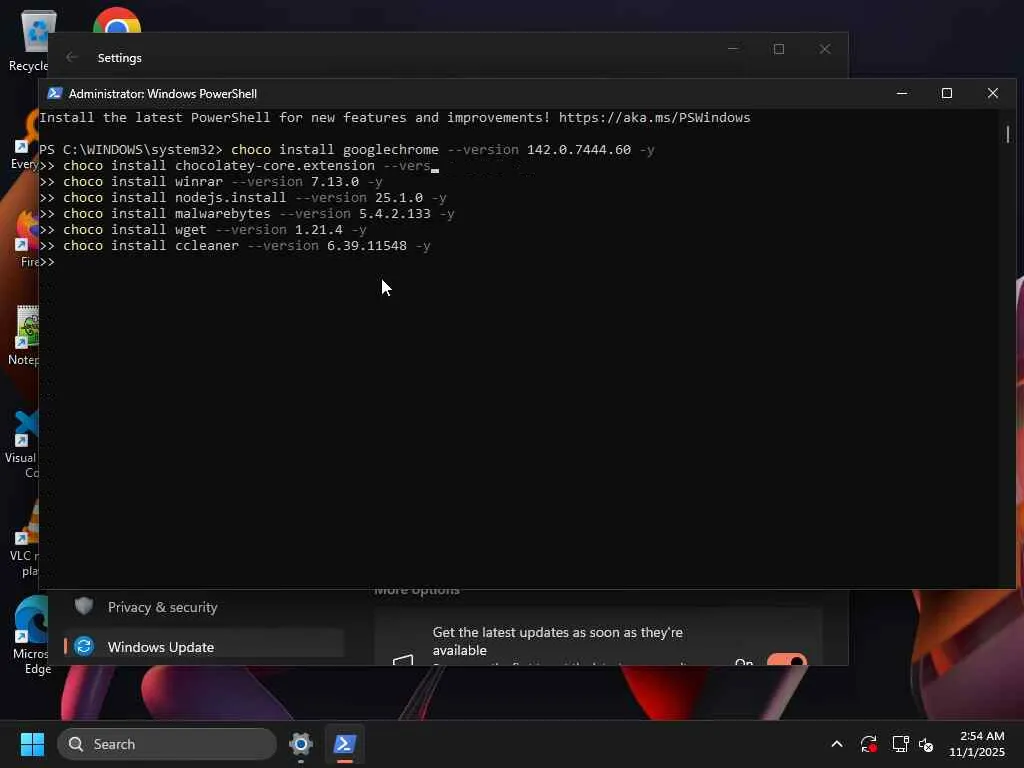Screen dimensions: 1024x768
Task: Click the 'choco install ccleaner' line
Action: (235, 246)
